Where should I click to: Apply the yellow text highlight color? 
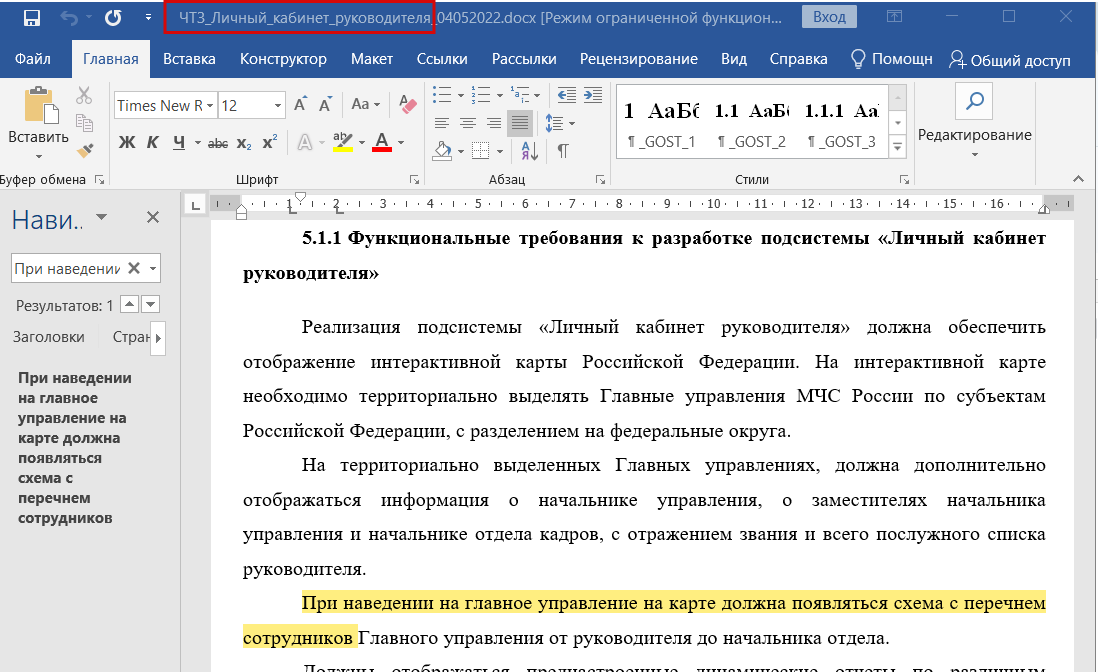(x=342, y=142)
